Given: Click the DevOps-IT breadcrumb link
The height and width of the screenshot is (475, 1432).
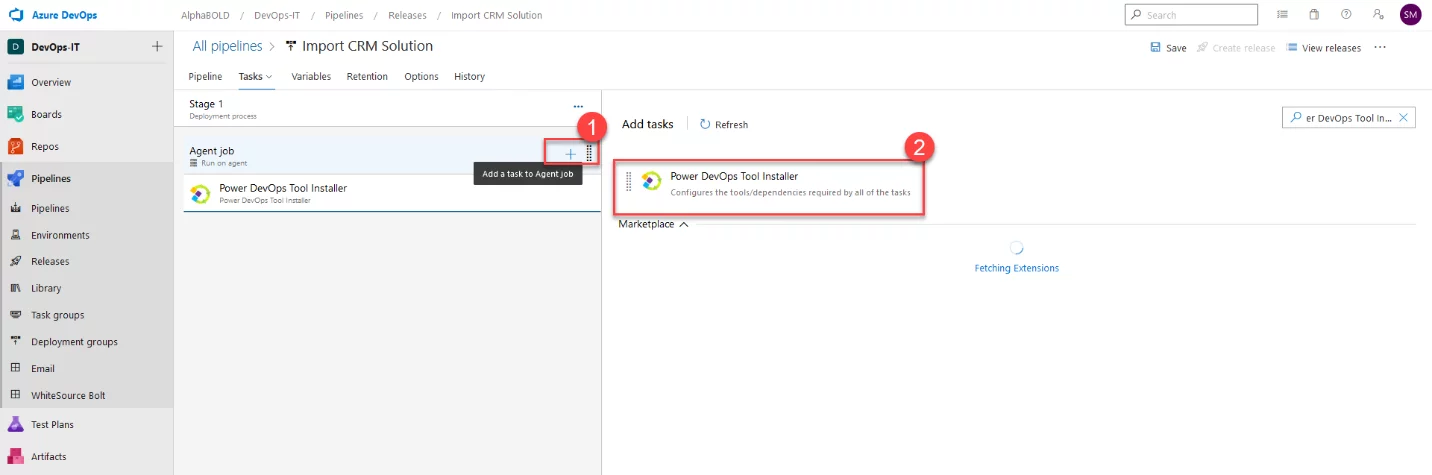Looking at the screenshot, I should point(279,15).
